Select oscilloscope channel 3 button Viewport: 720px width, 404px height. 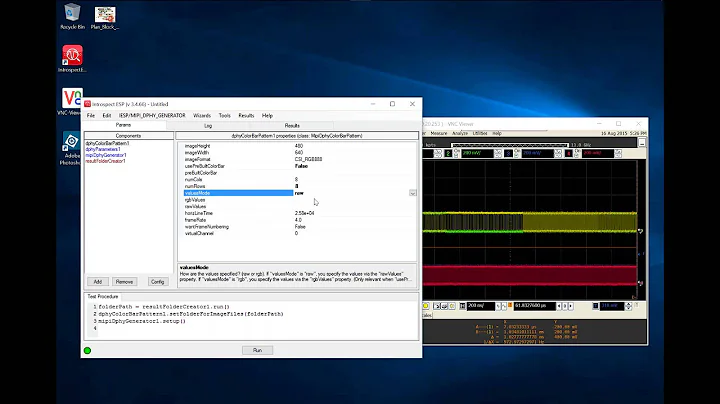tap(508, 153)
